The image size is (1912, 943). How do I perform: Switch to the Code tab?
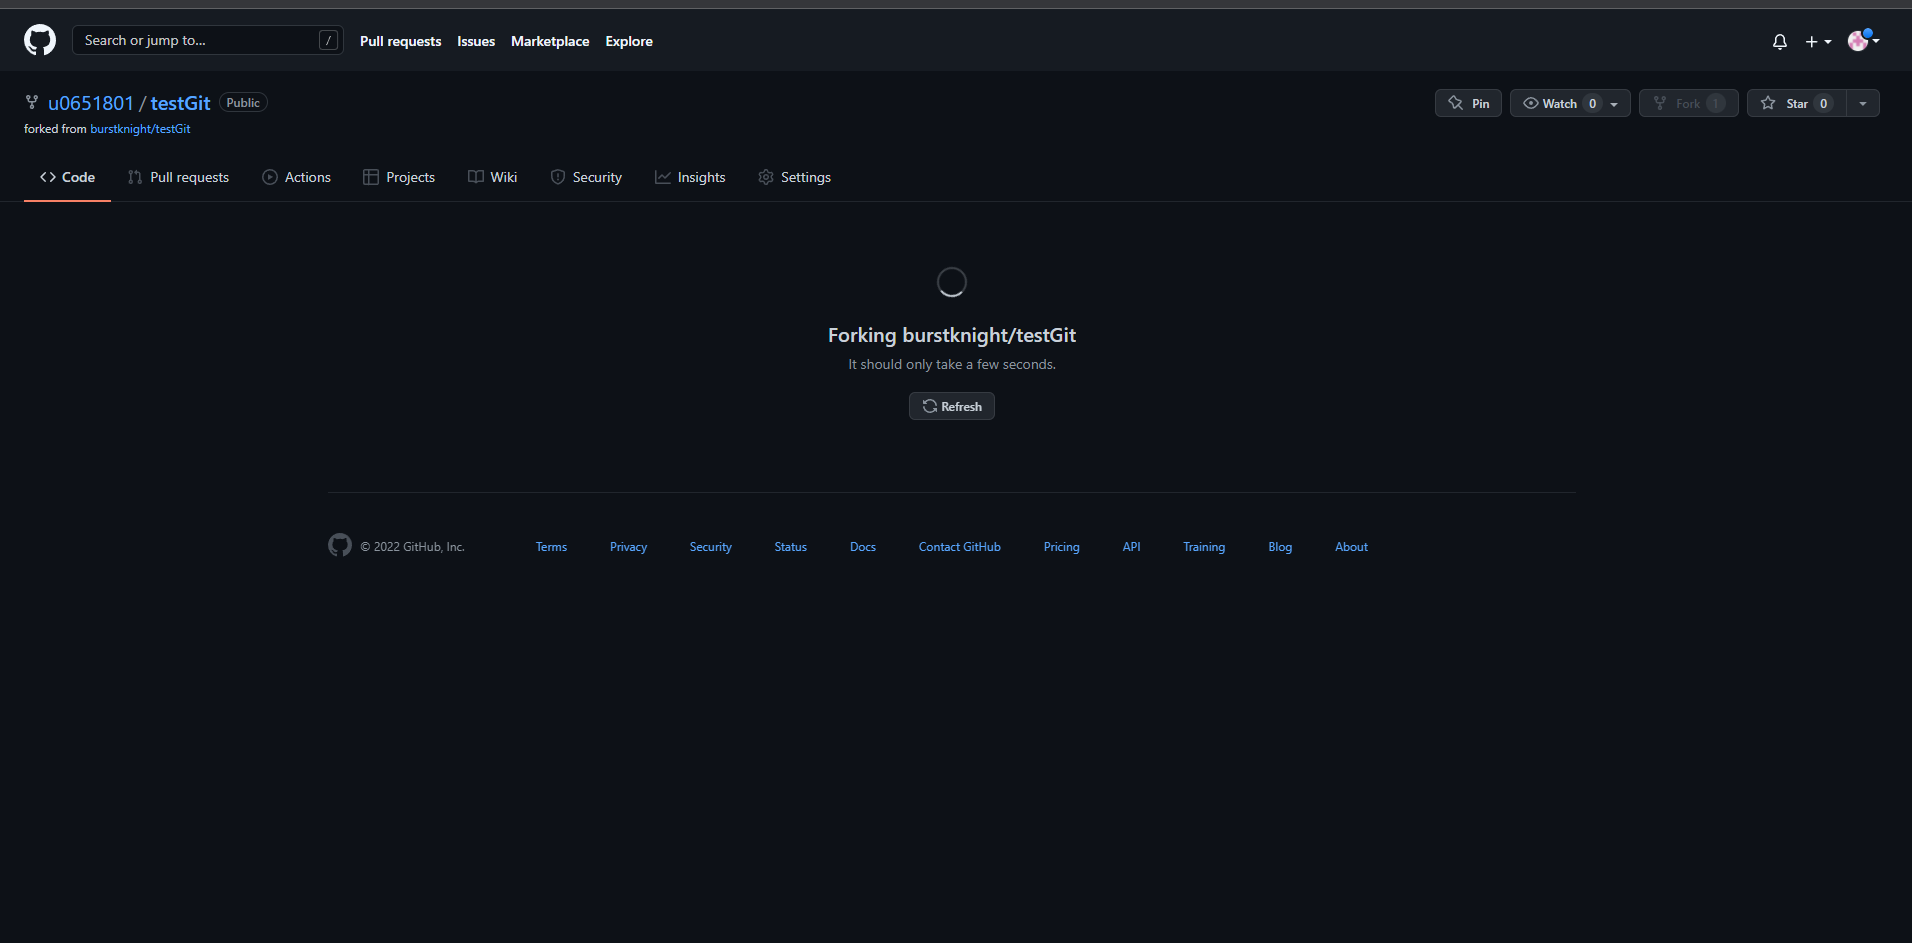point(67,177)
